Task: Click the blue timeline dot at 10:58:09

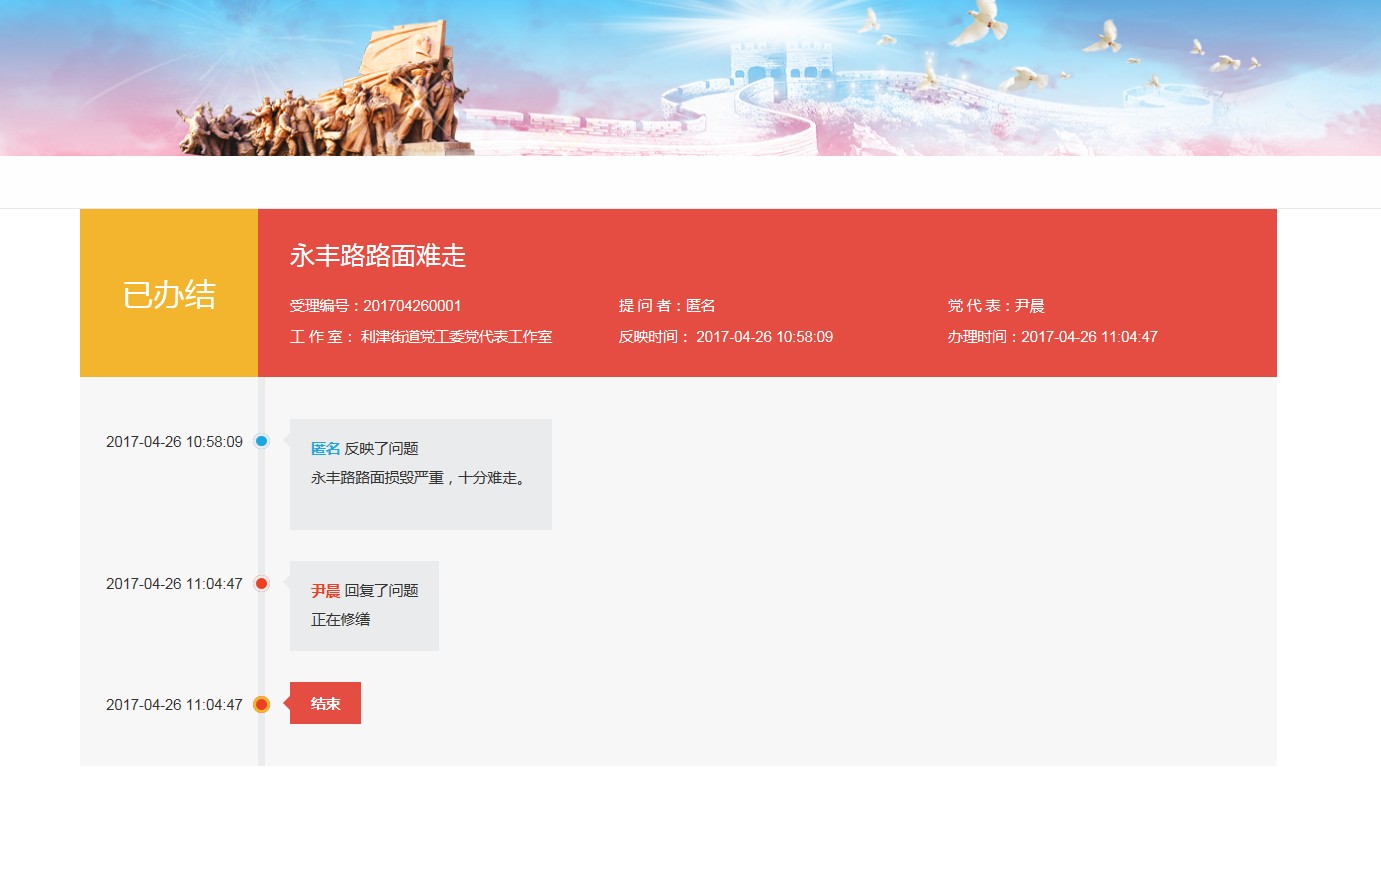Action: coord(261,441)
